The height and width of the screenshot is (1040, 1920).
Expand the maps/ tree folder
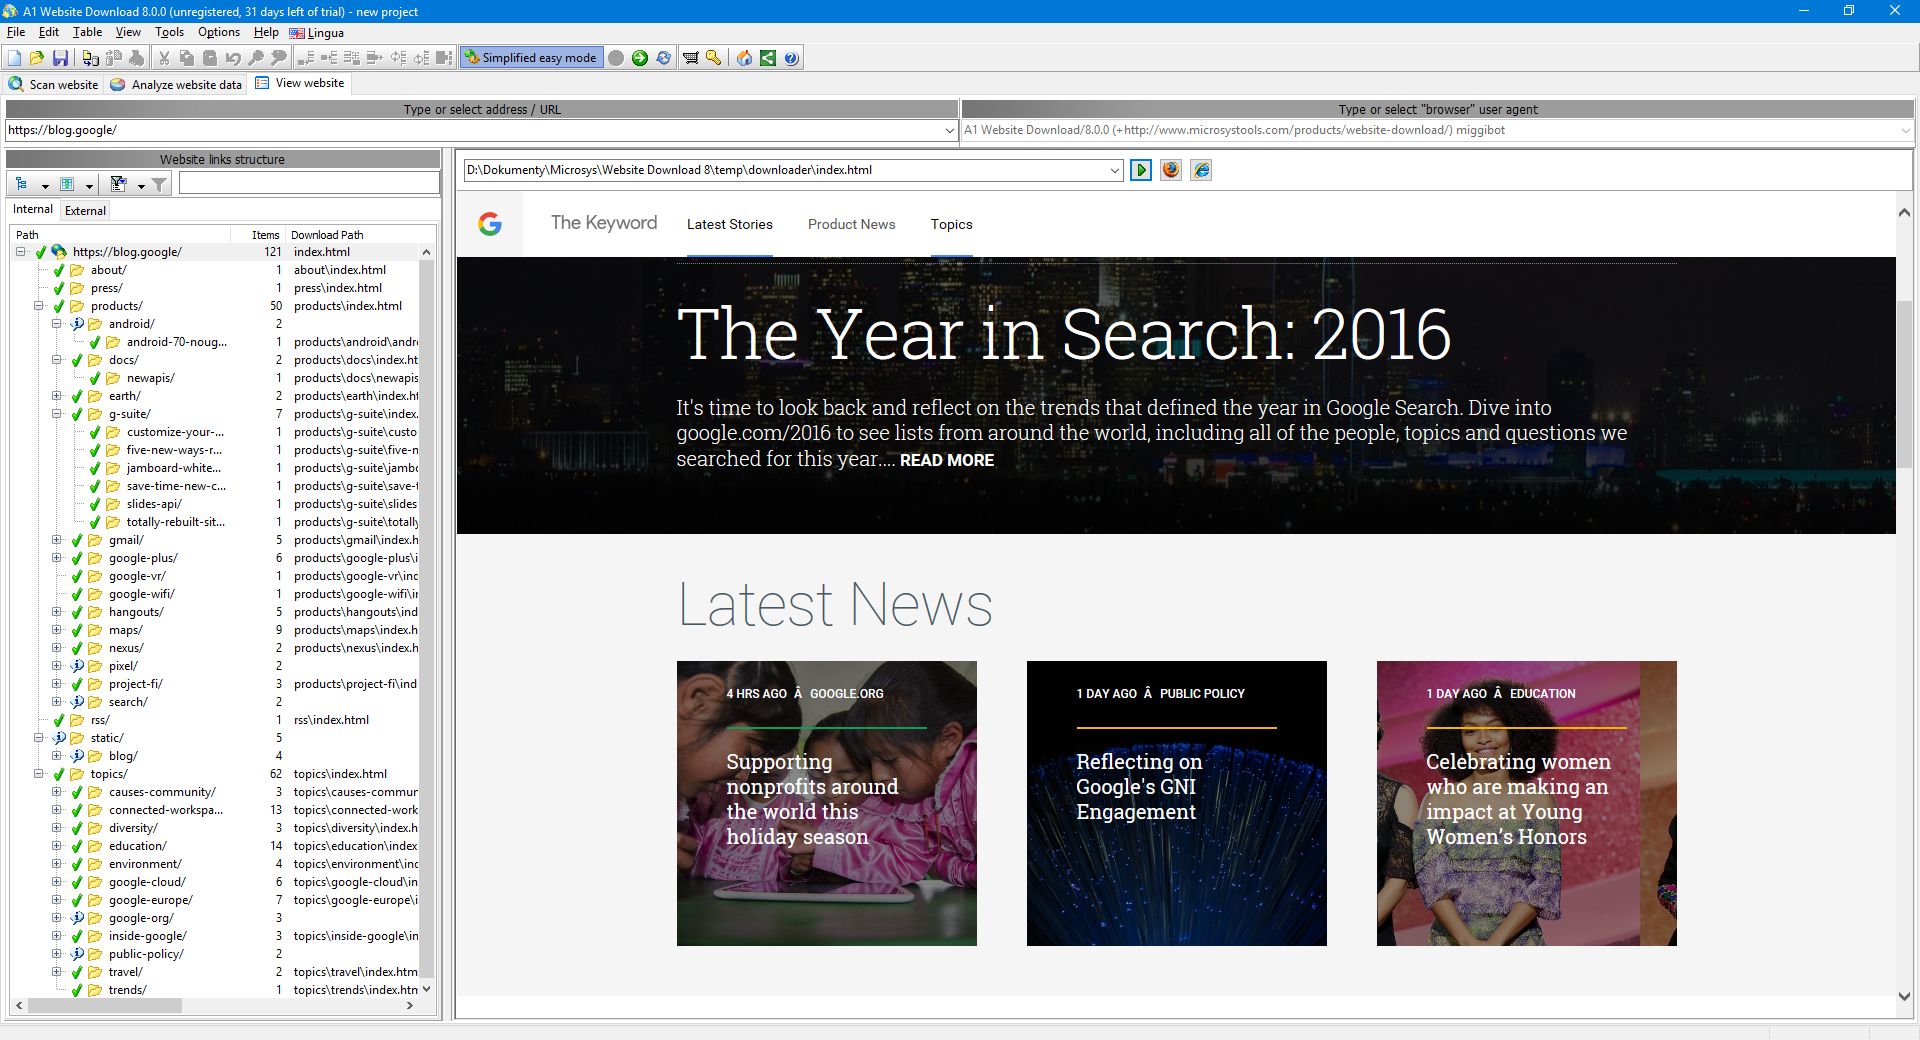57,630
